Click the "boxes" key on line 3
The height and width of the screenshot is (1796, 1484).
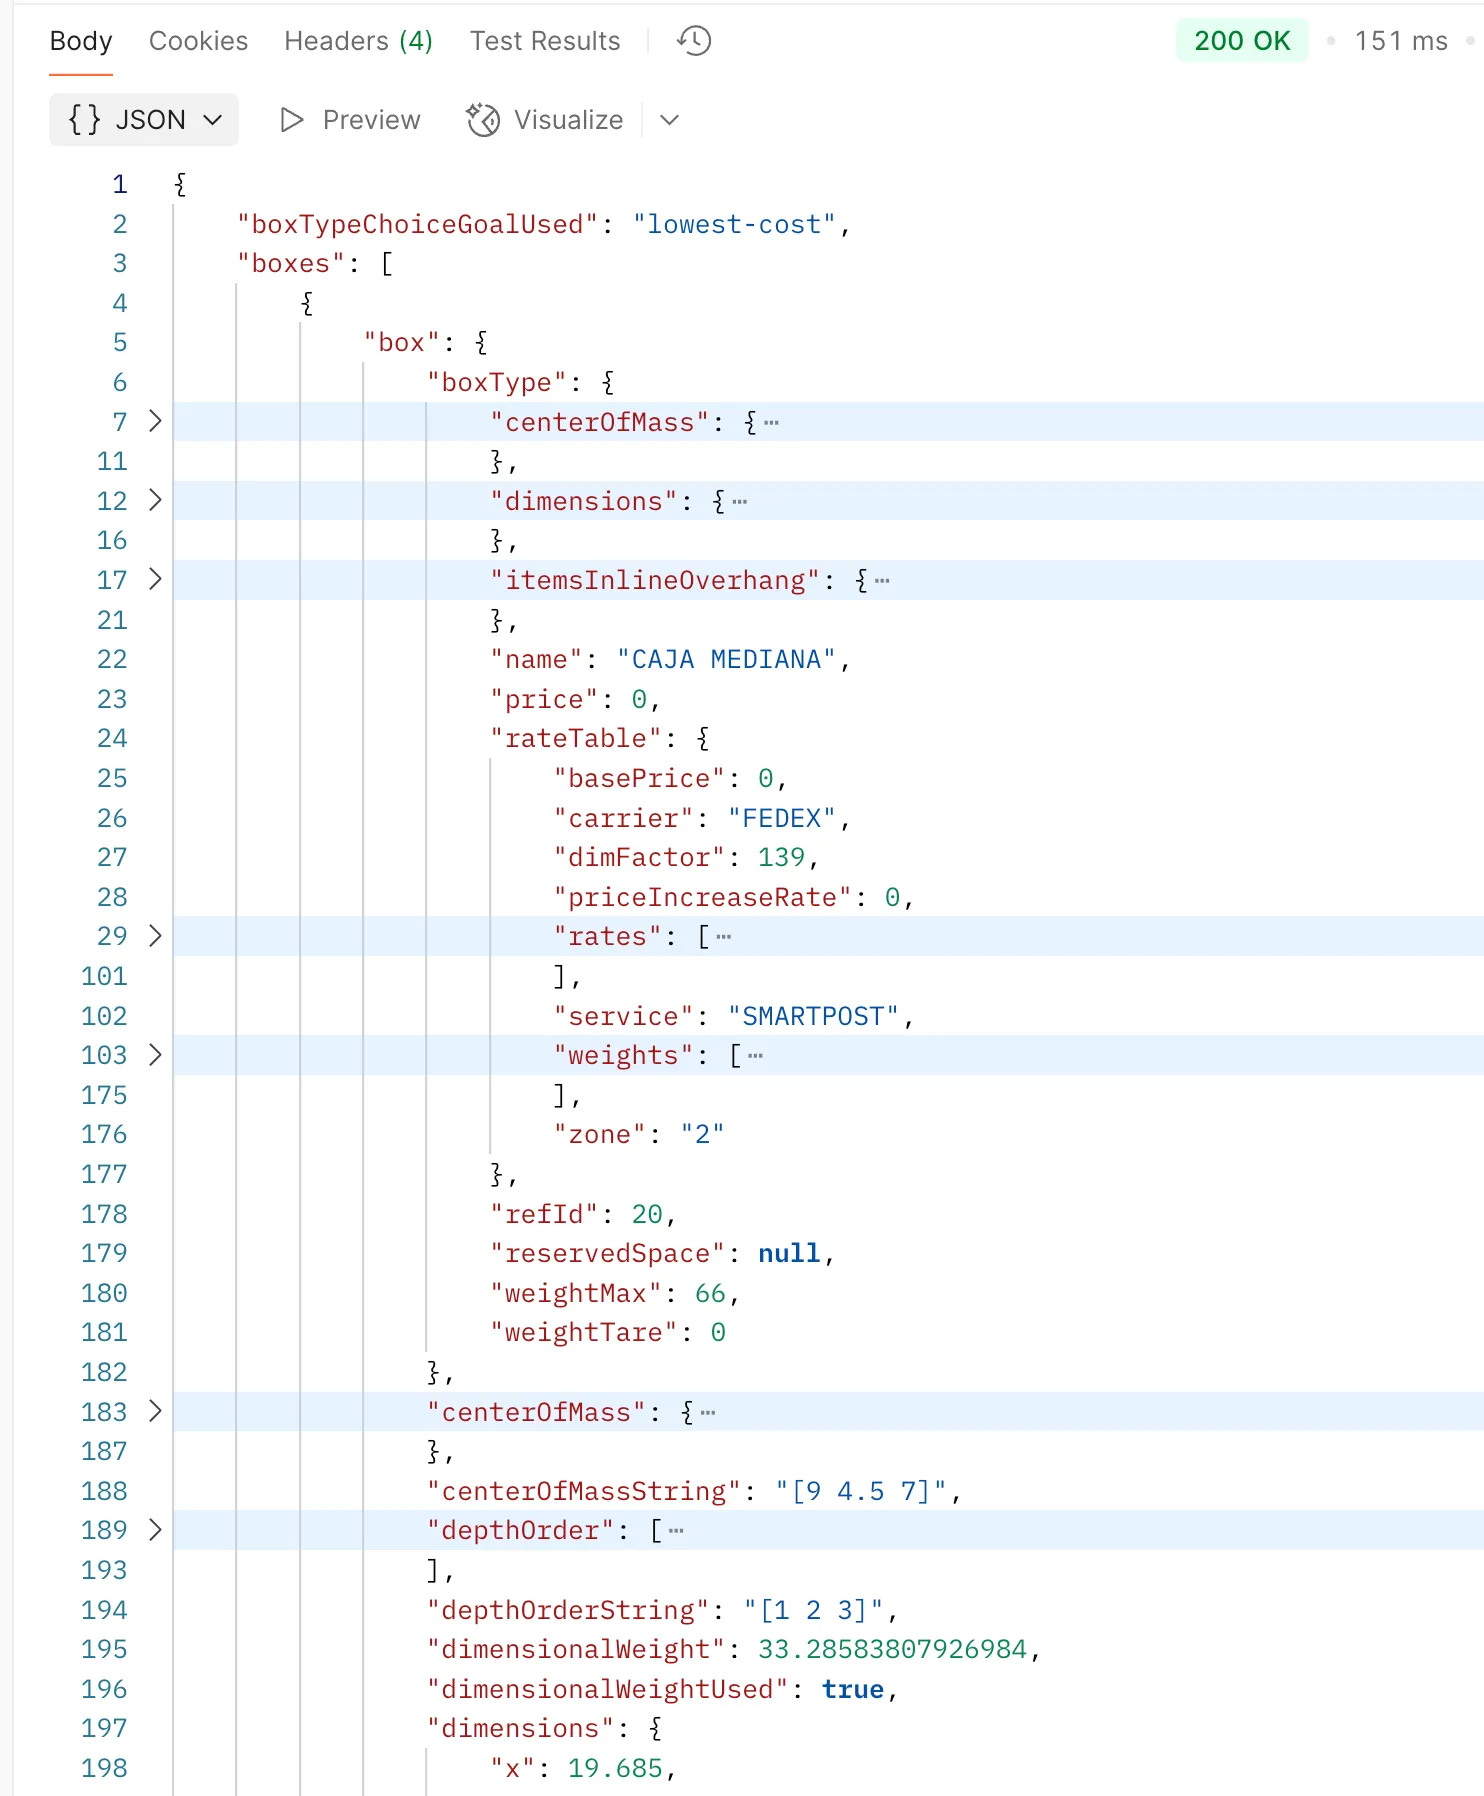click(291, 263)
